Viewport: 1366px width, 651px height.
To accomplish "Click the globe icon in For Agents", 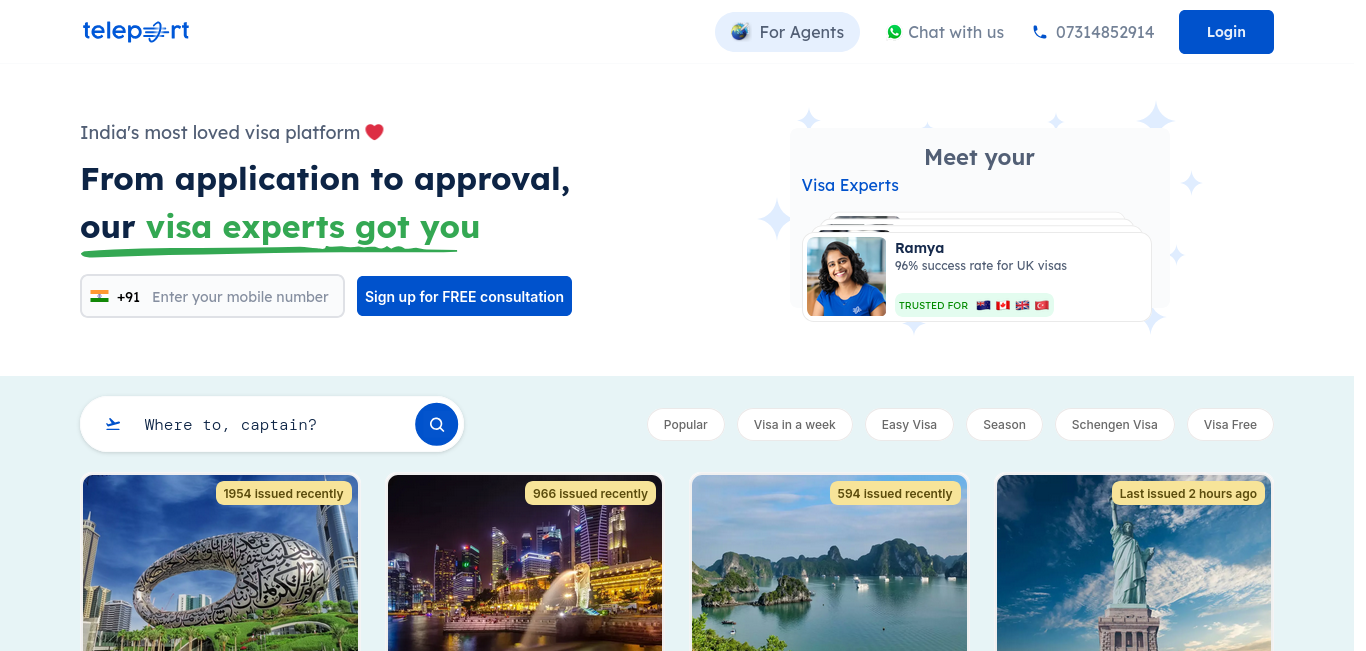I will [740, 32].
